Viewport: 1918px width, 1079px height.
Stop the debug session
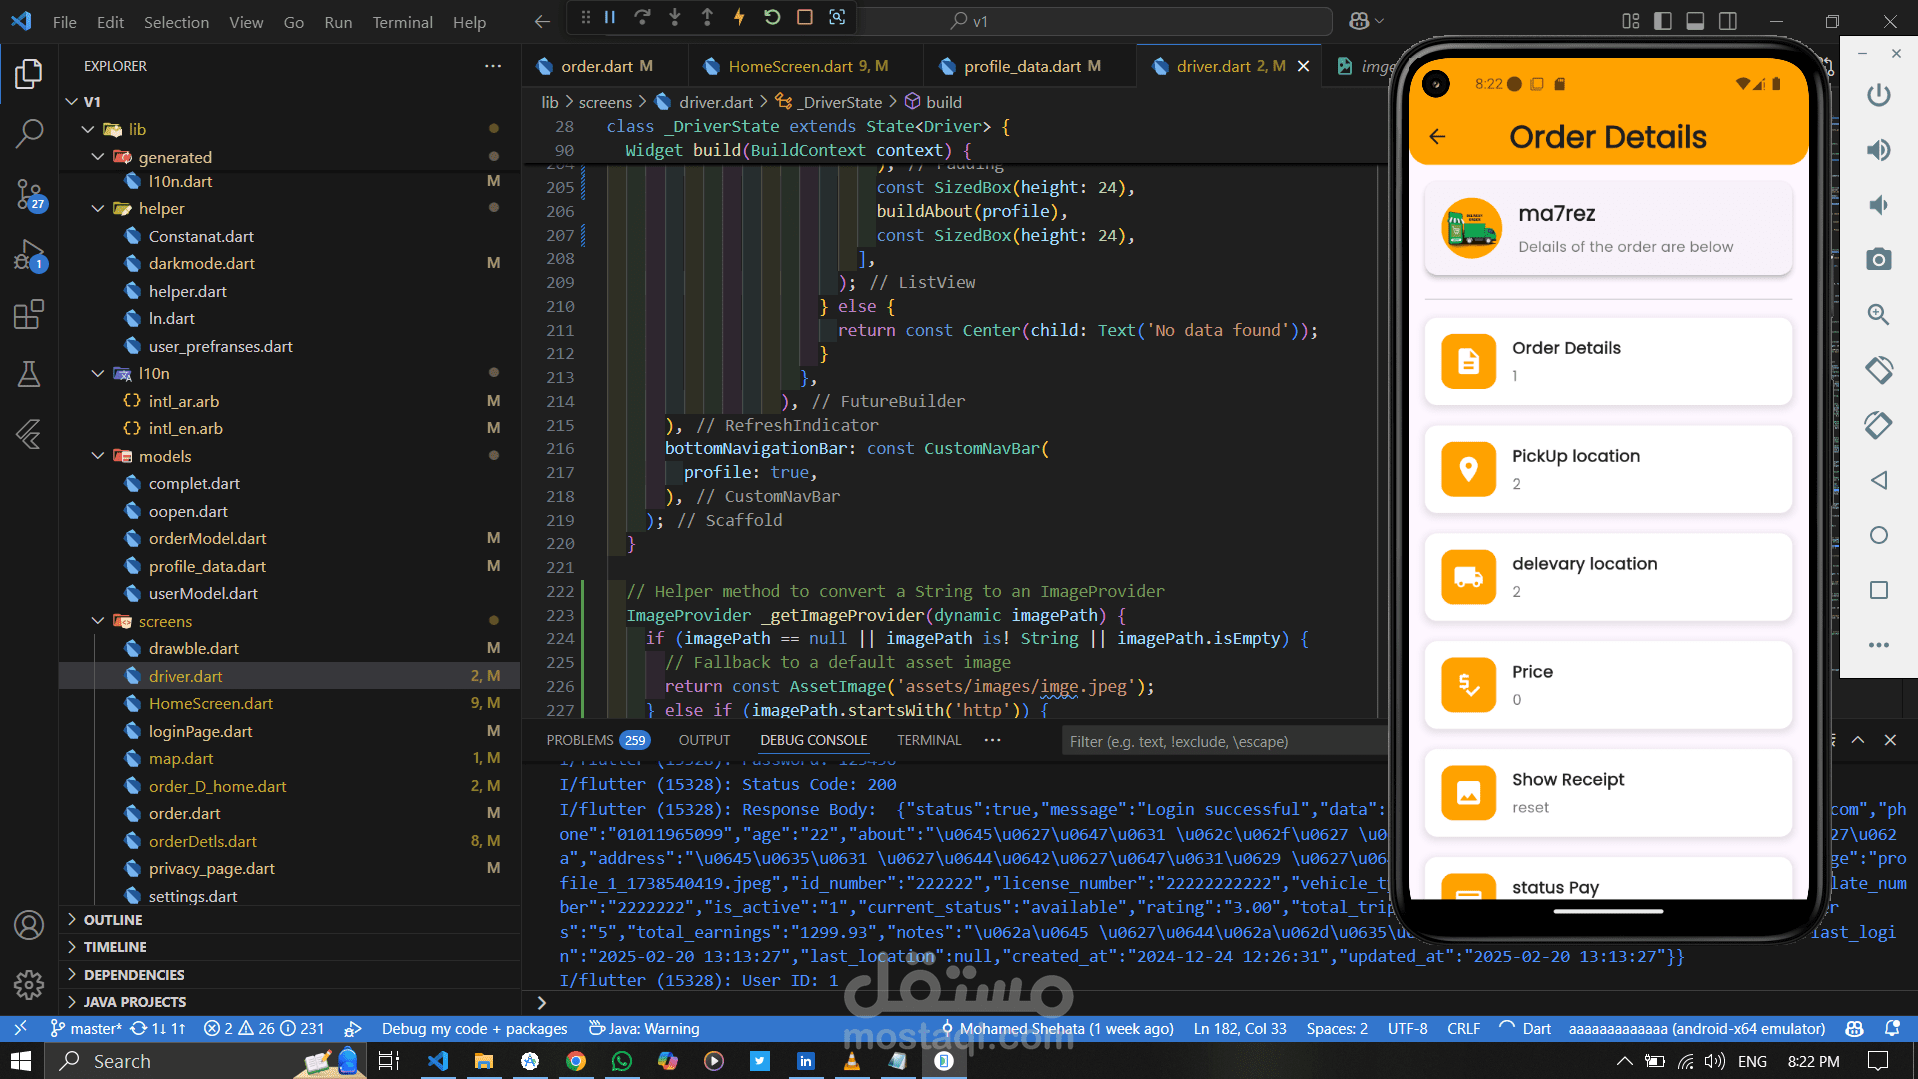[804, 17]
